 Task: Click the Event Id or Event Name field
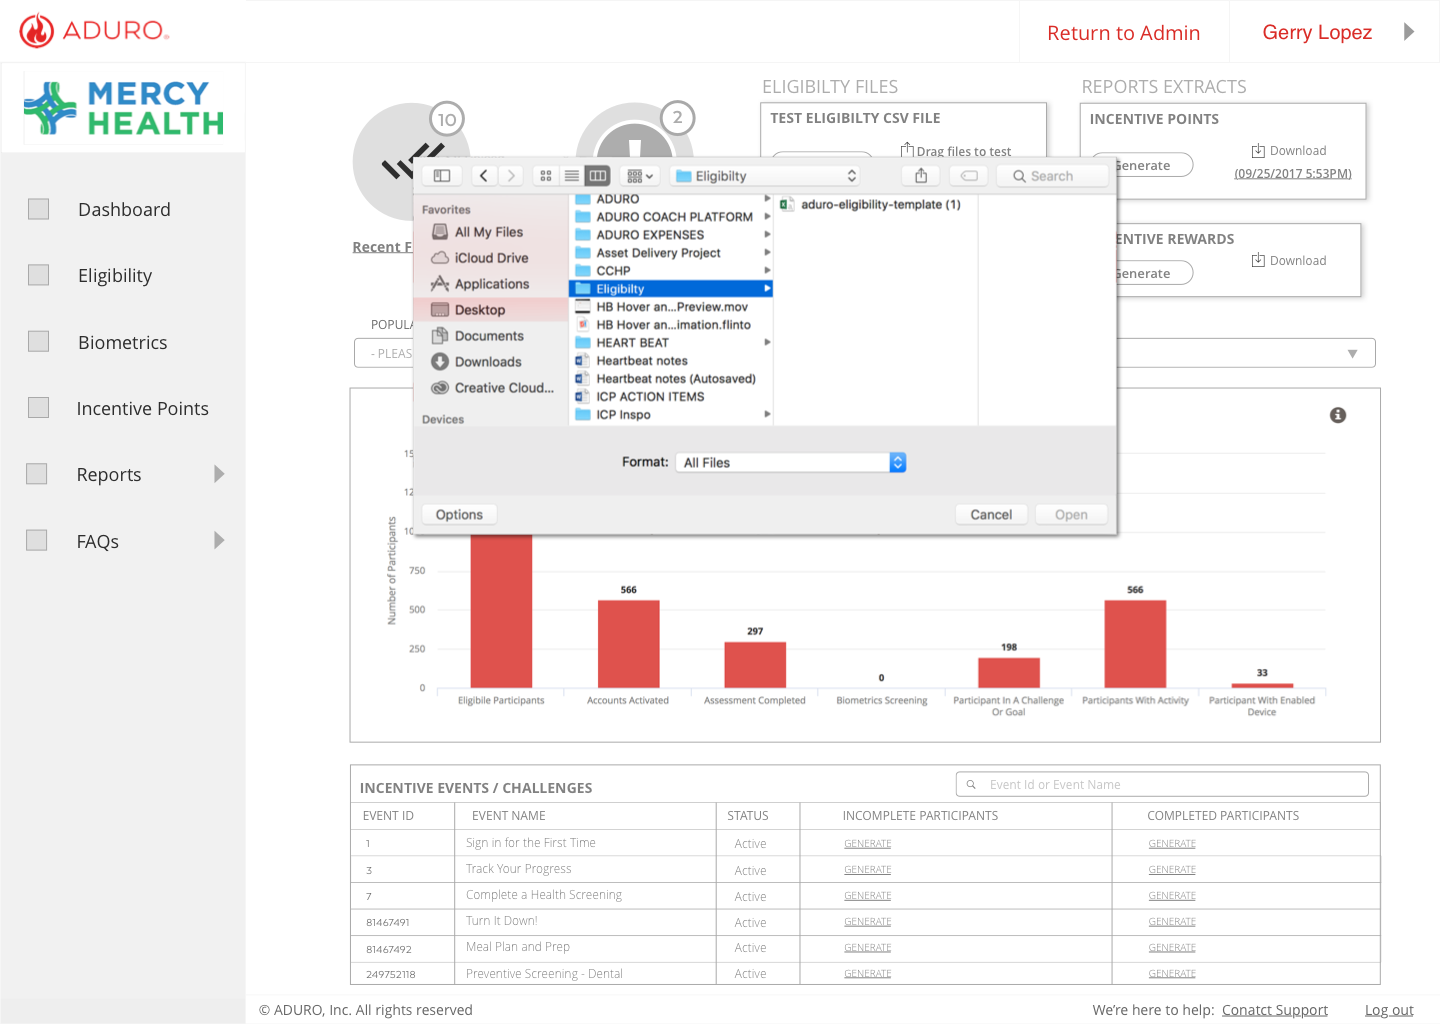(x=1162, y=784)
